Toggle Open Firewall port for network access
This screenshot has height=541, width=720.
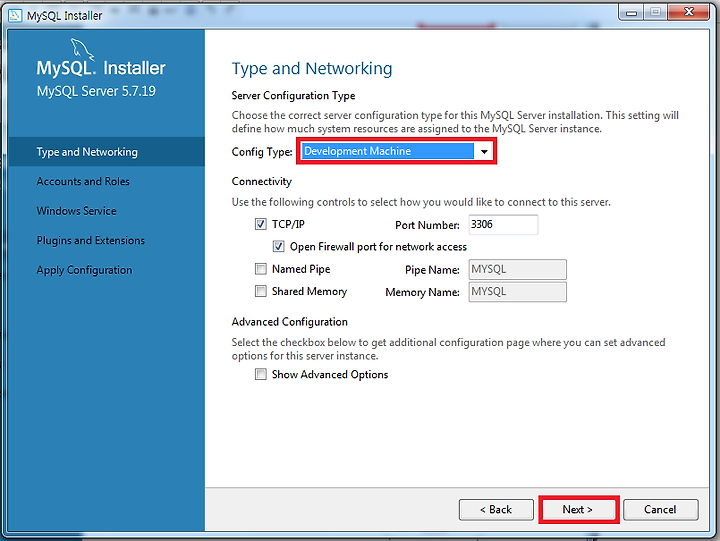[x=278, y=247]
